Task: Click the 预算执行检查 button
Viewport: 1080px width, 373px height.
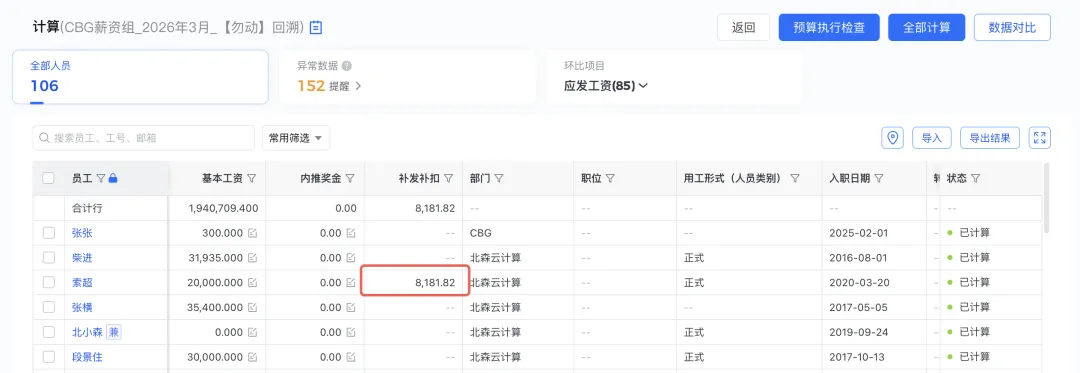Action: tap(829, 28)
